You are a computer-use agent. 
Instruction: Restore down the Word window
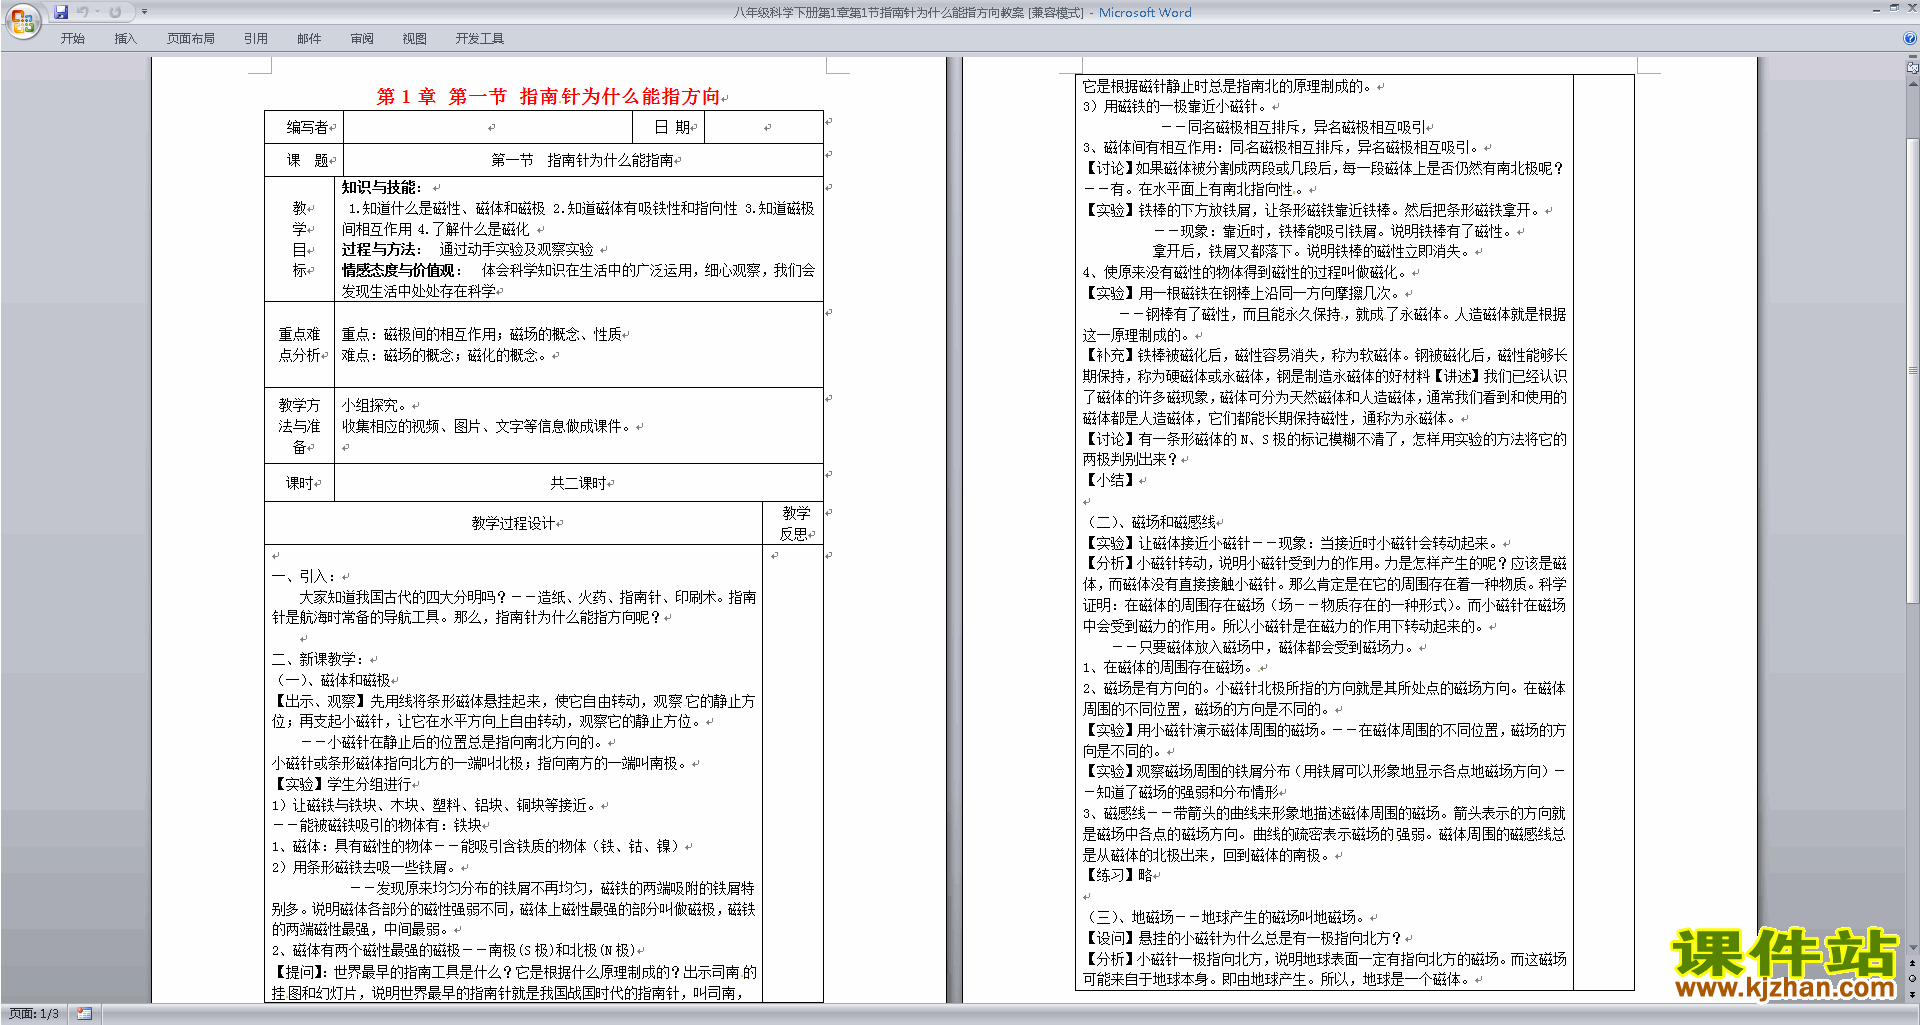[x=1894, y=8]
